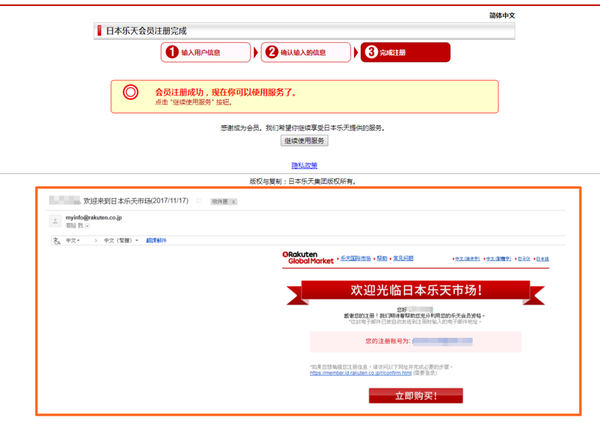Click the 翻譯郵件 translate message link
The width and height of the screenshot is (600, 428).
pos(157,240)
